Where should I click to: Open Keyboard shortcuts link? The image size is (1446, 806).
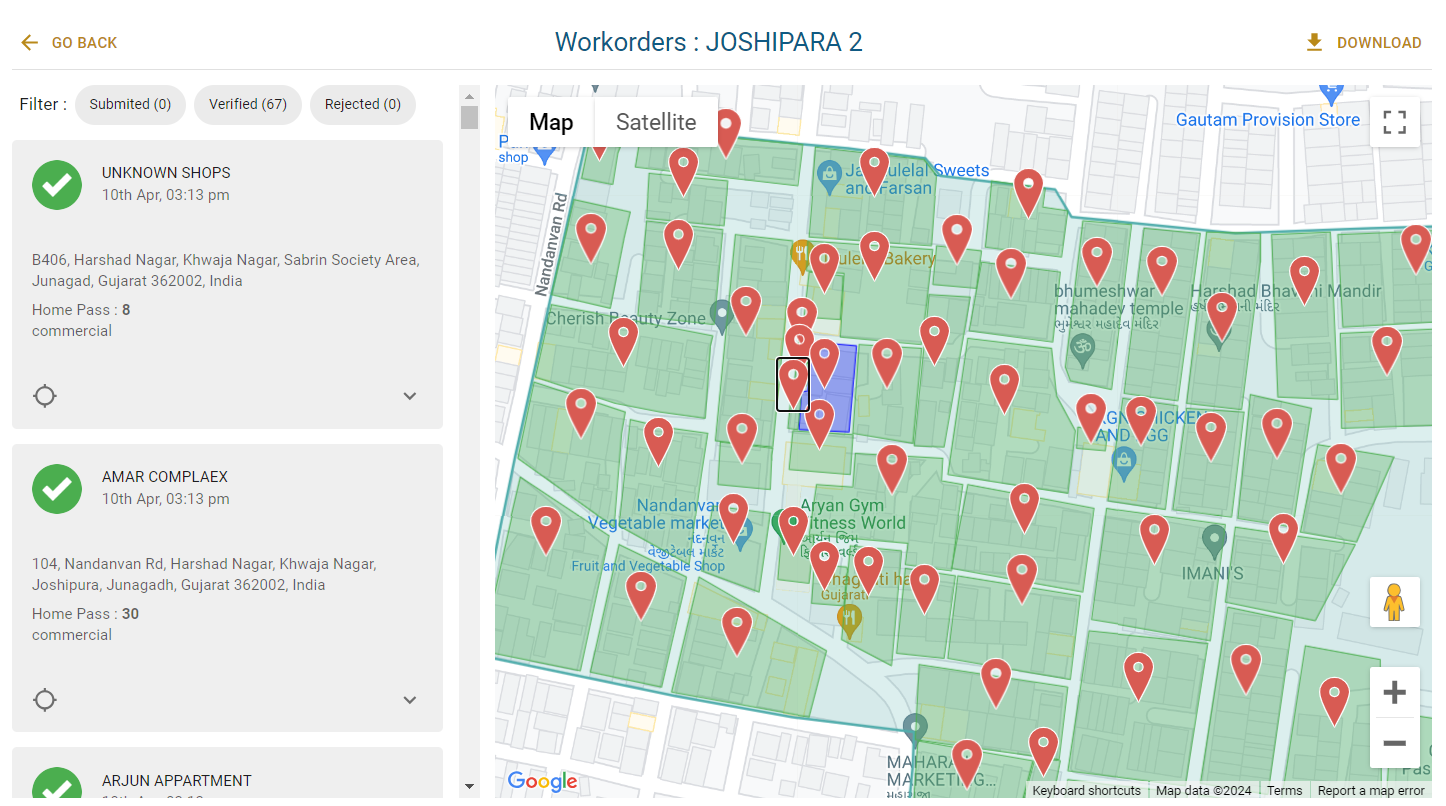pyautogui.click(x=1086, y=790)
